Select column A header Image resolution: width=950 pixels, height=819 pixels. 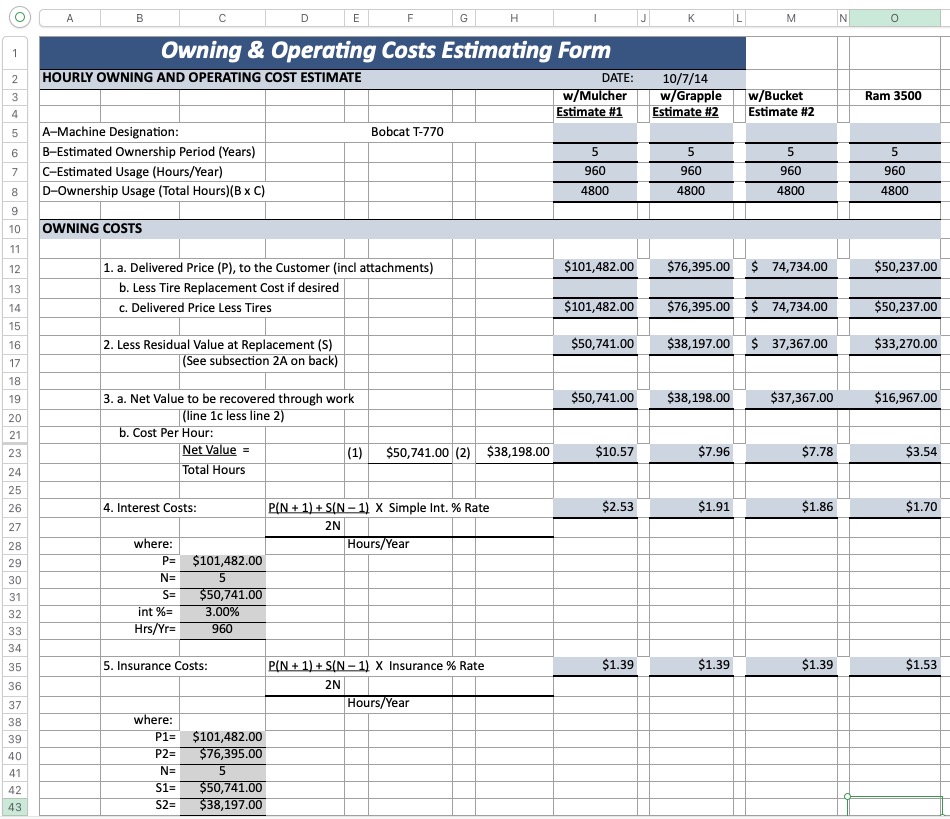pos(70,18)
